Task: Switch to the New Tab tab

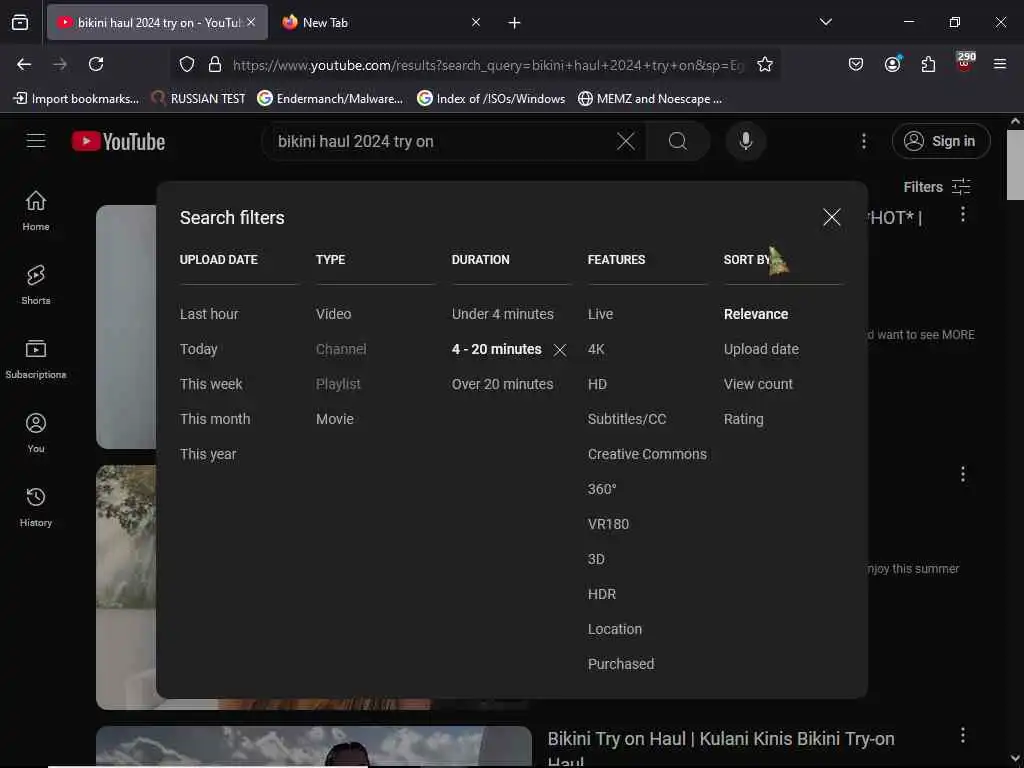Action: pos(381,22)
